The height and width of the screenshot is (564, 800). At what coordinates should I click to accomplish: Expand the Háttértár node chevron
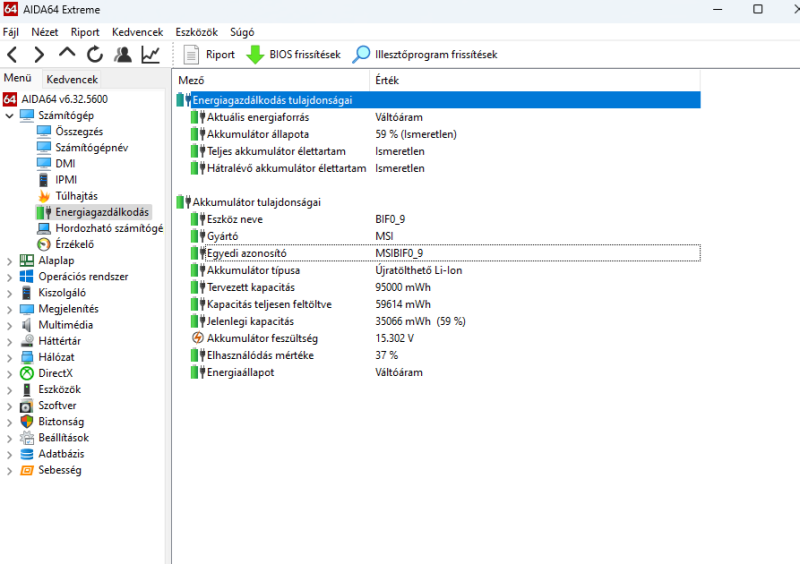[x=9, y=341]
